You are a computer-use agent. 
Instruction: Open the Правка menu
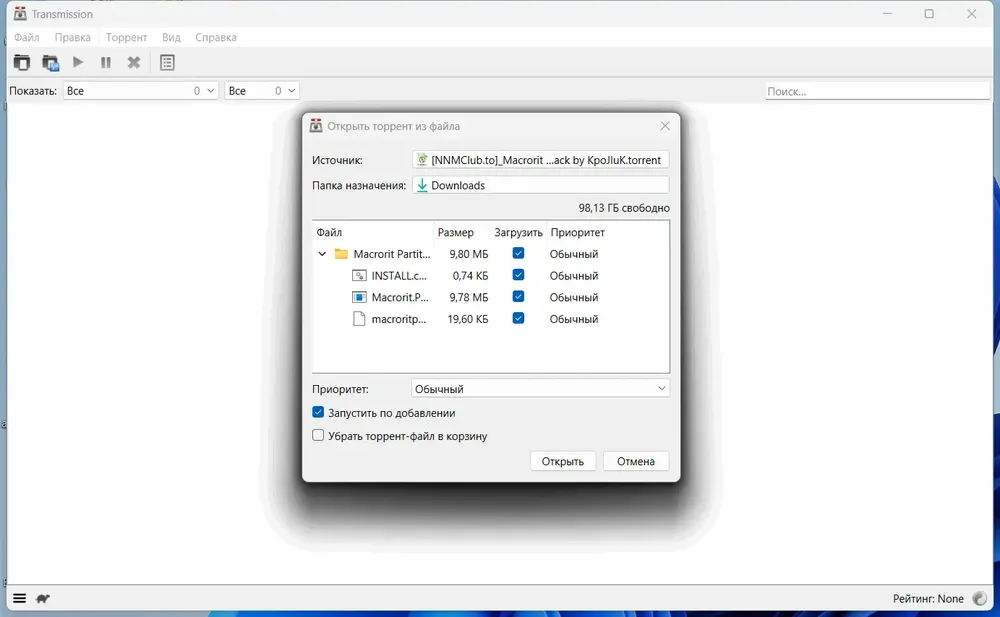(73, 37)
